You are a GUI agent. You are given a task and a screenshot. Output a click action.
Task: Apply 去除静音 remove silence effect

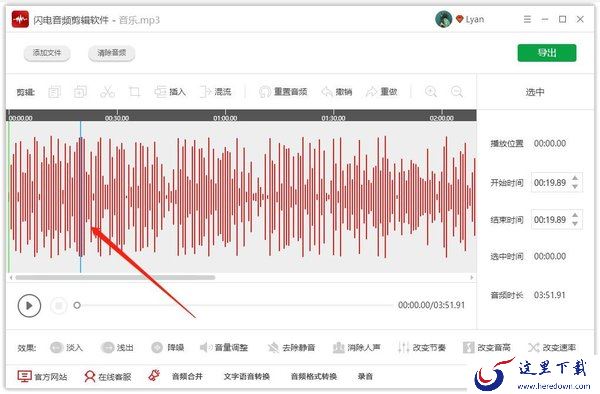tap(291, 347)
